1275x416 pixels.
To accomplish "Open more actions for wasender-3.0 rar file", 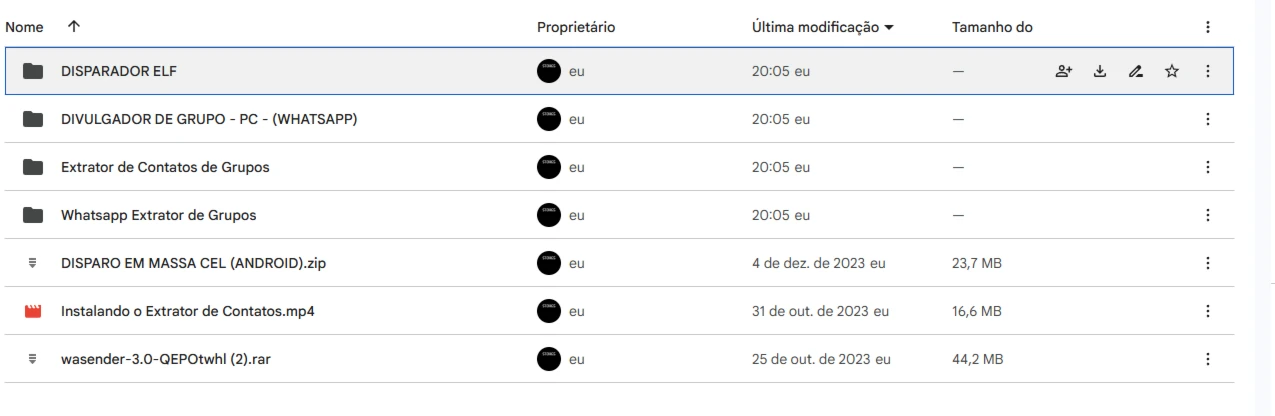I will [x=1208, y=359].
